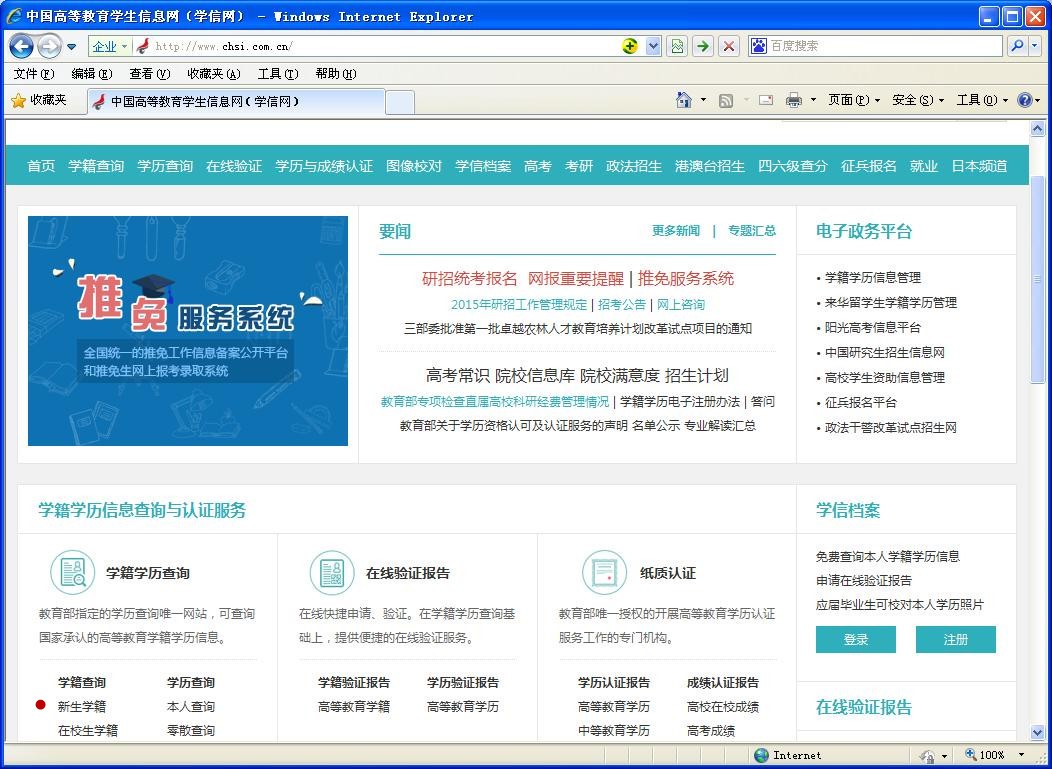The width and height of the screenshot is (1052, 769).
Task: Click the 学籍学历查询 magnifier document icon
Action: [x=72, y=573]
